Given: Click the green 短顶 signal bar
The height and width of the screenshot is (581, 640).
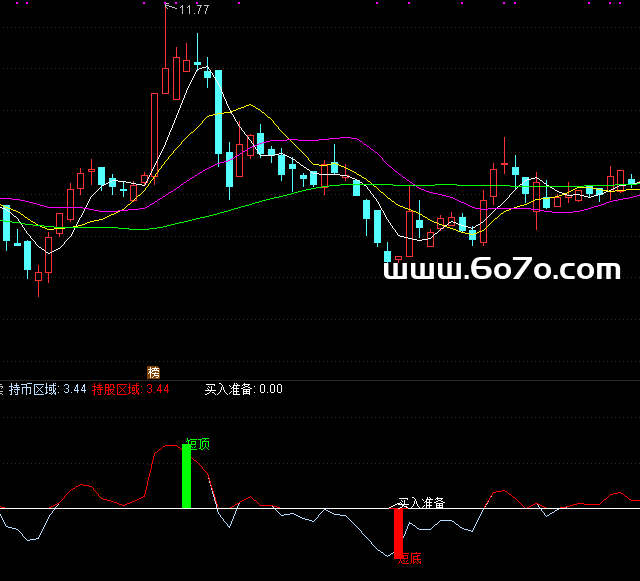Looking at the screenshot, I should 186,477.
